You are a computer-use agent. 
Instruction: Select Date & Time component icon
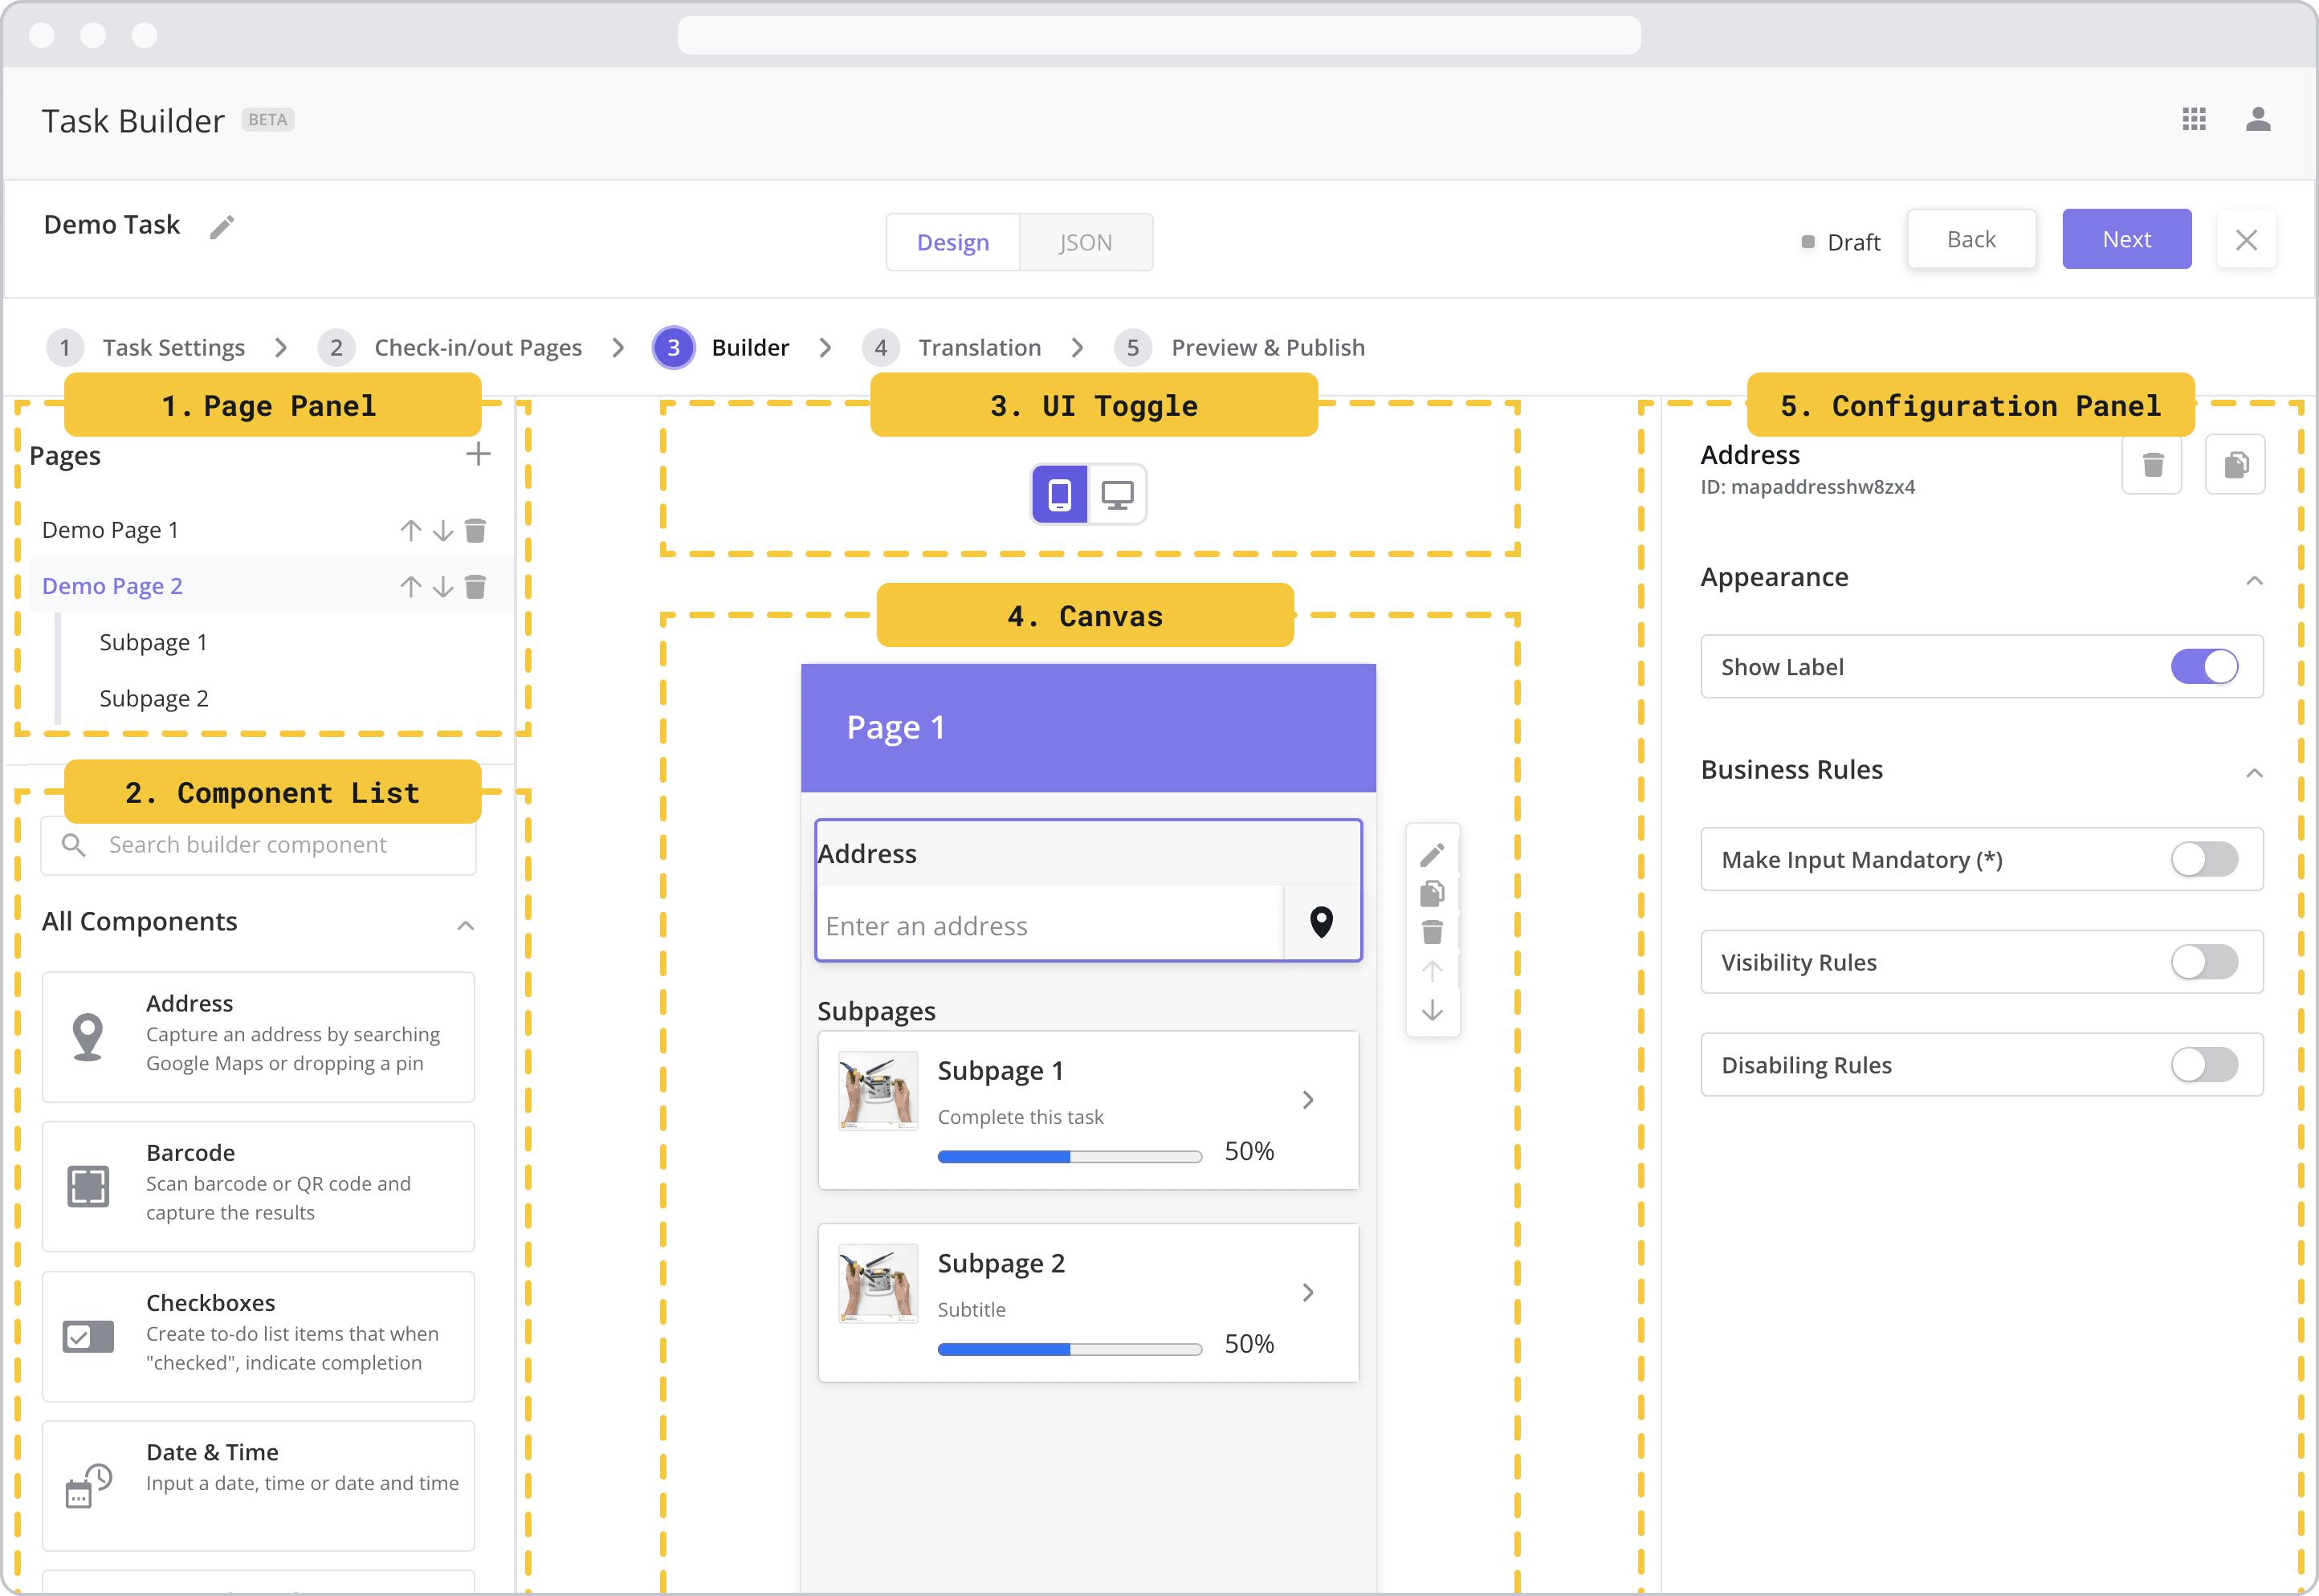(88, 1486)
